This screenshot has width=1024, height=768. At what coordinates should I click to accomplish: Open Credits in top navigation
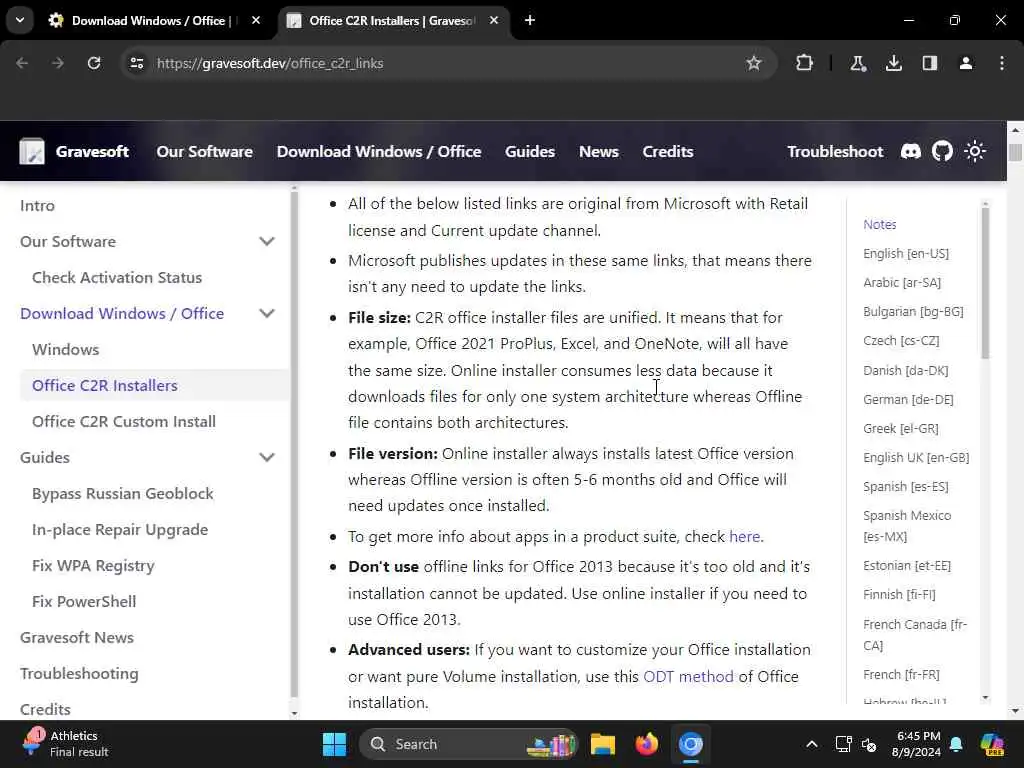coord(667,152)
